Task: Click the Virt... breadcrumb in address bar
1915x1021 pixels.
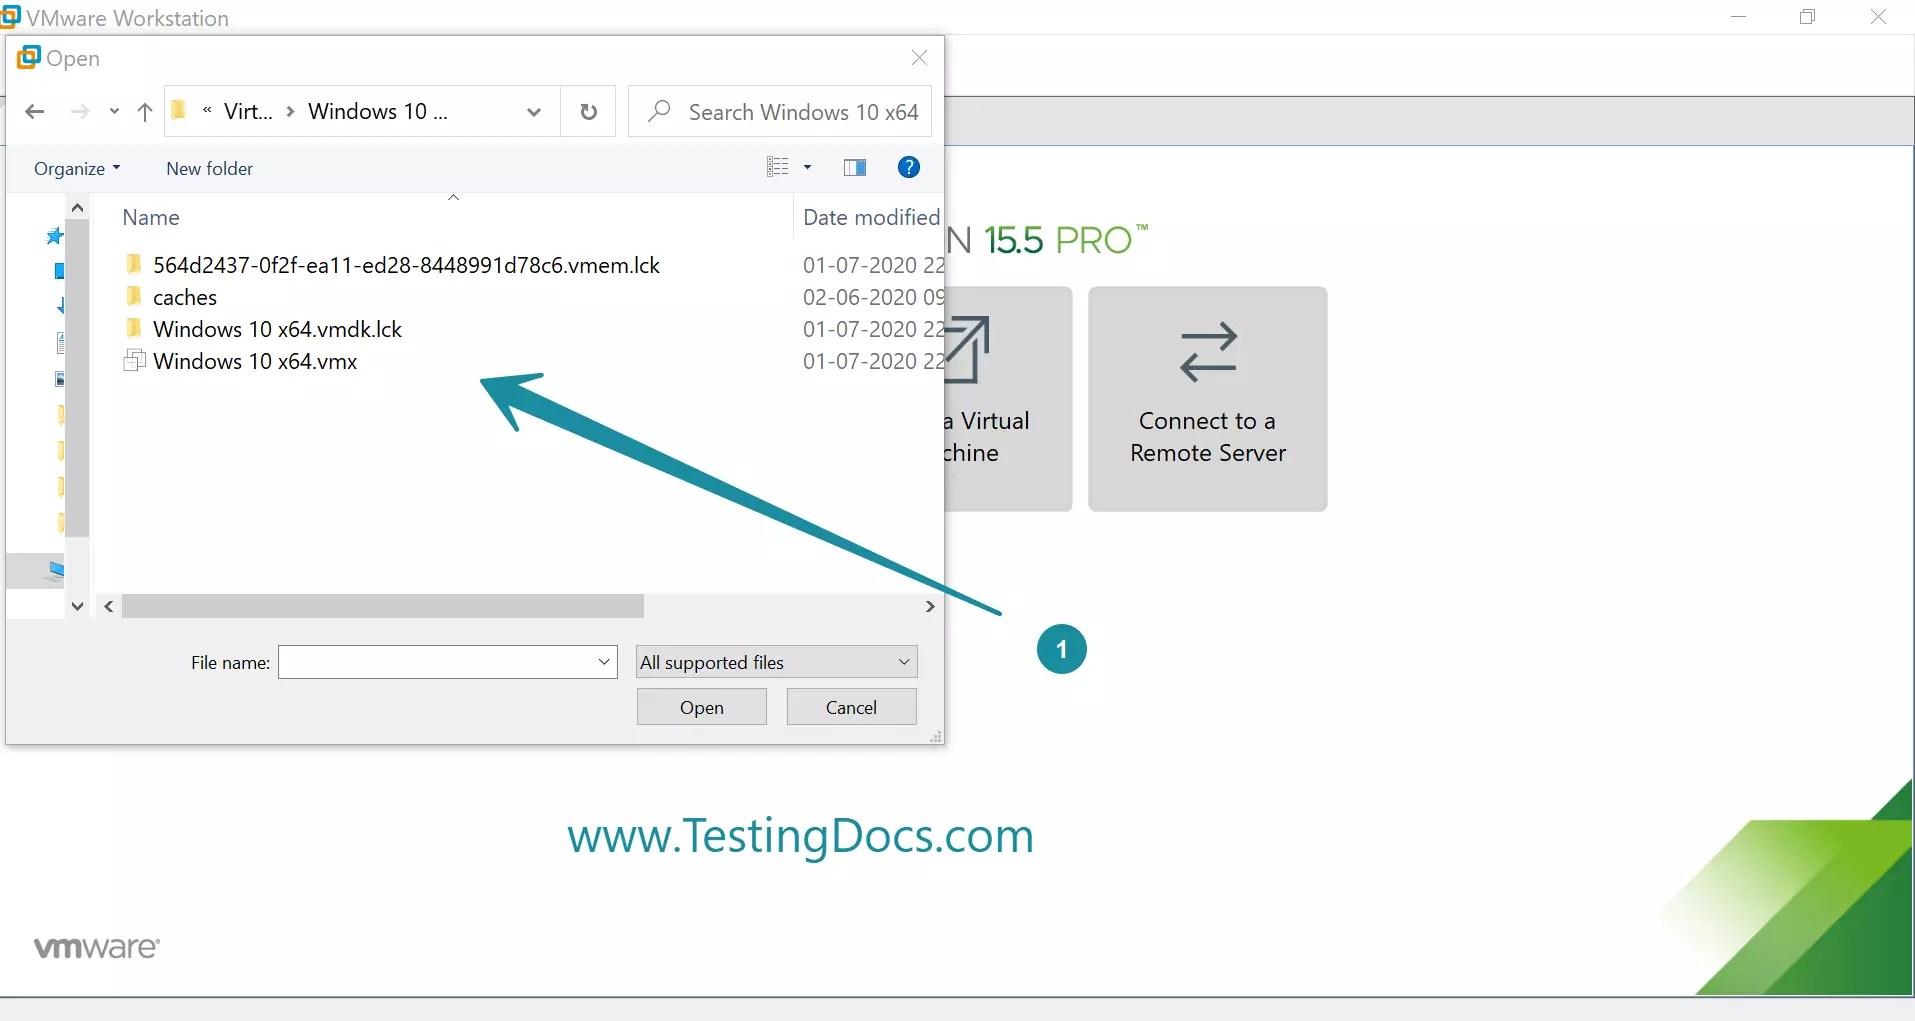Action: 248,112
